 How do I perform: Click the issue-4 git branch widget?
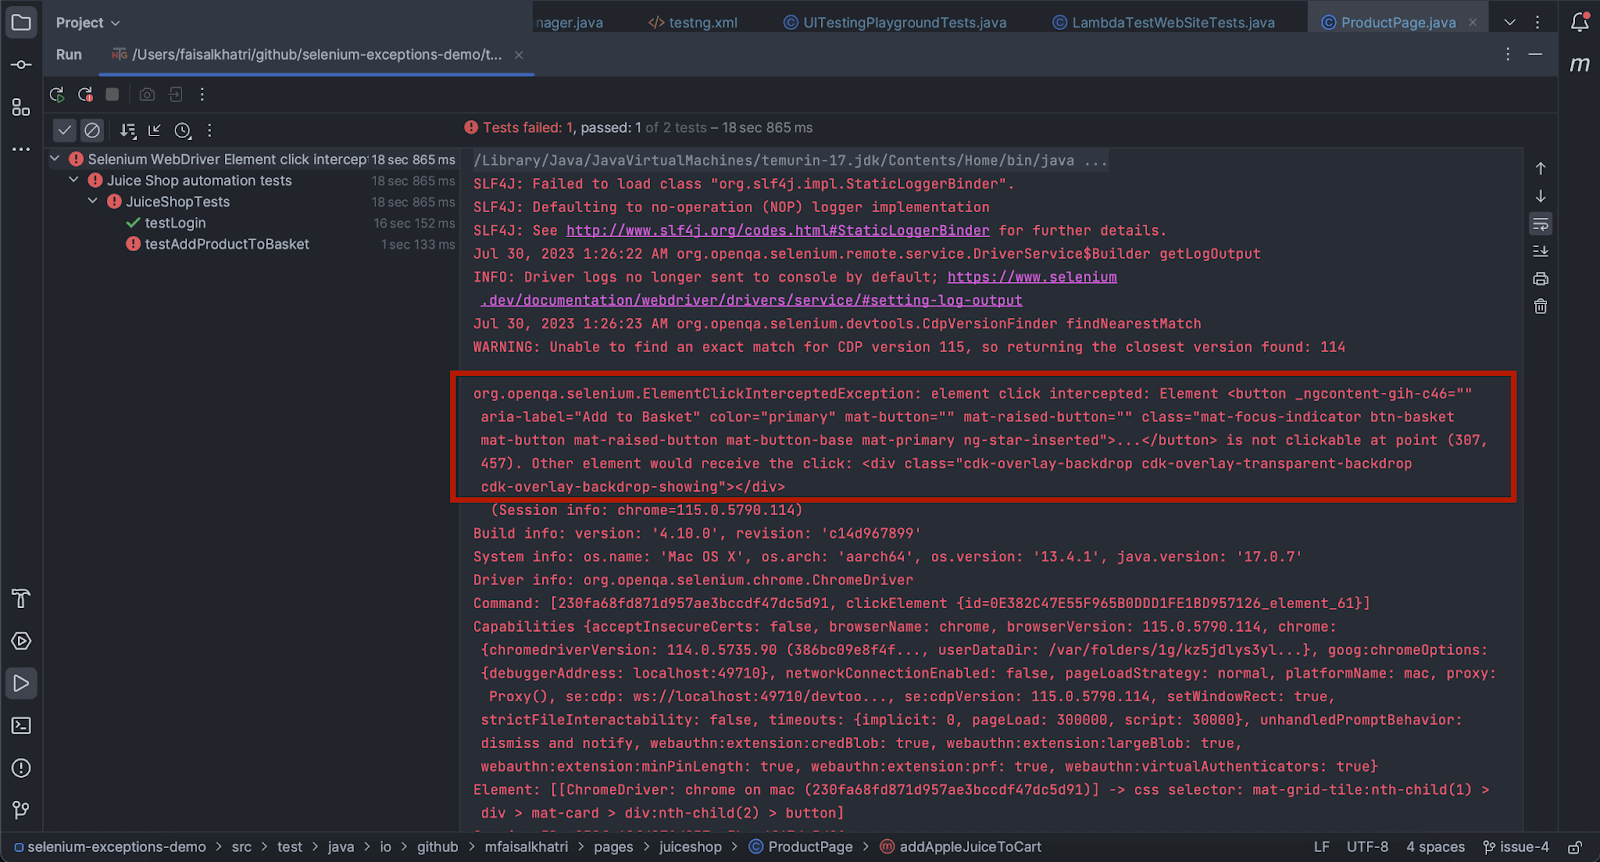click(x=1515, y=847)
